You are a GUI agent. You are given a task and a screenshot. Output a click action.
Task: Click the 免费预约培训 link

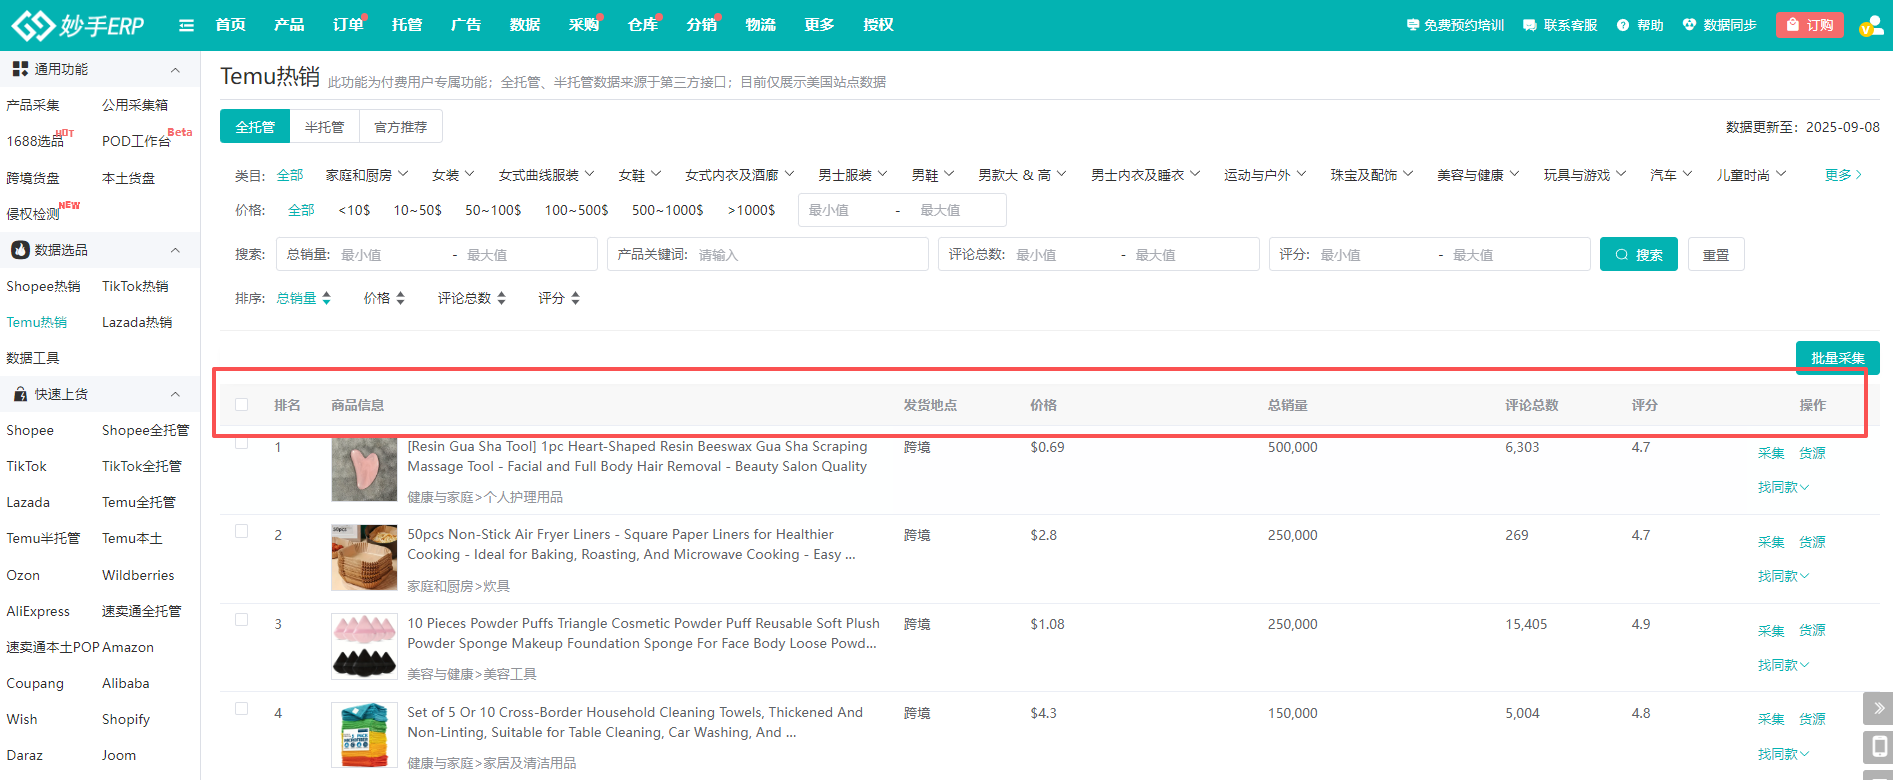(1455, 25)
